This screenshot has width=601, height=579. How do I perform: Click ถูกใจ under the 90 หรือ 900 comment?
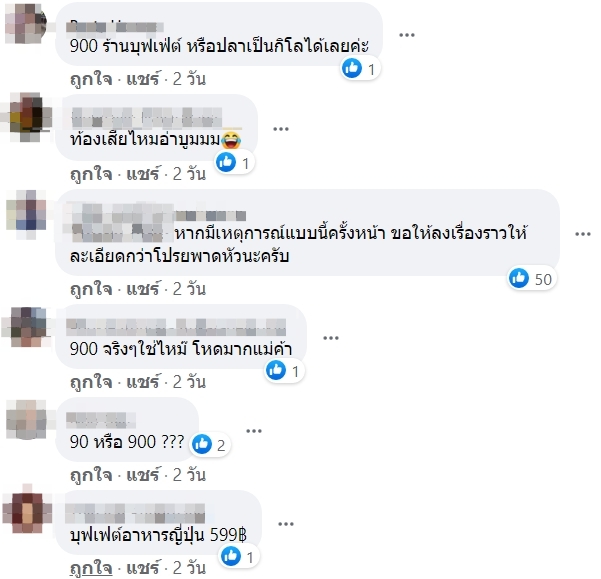click(x=91, y=475)
